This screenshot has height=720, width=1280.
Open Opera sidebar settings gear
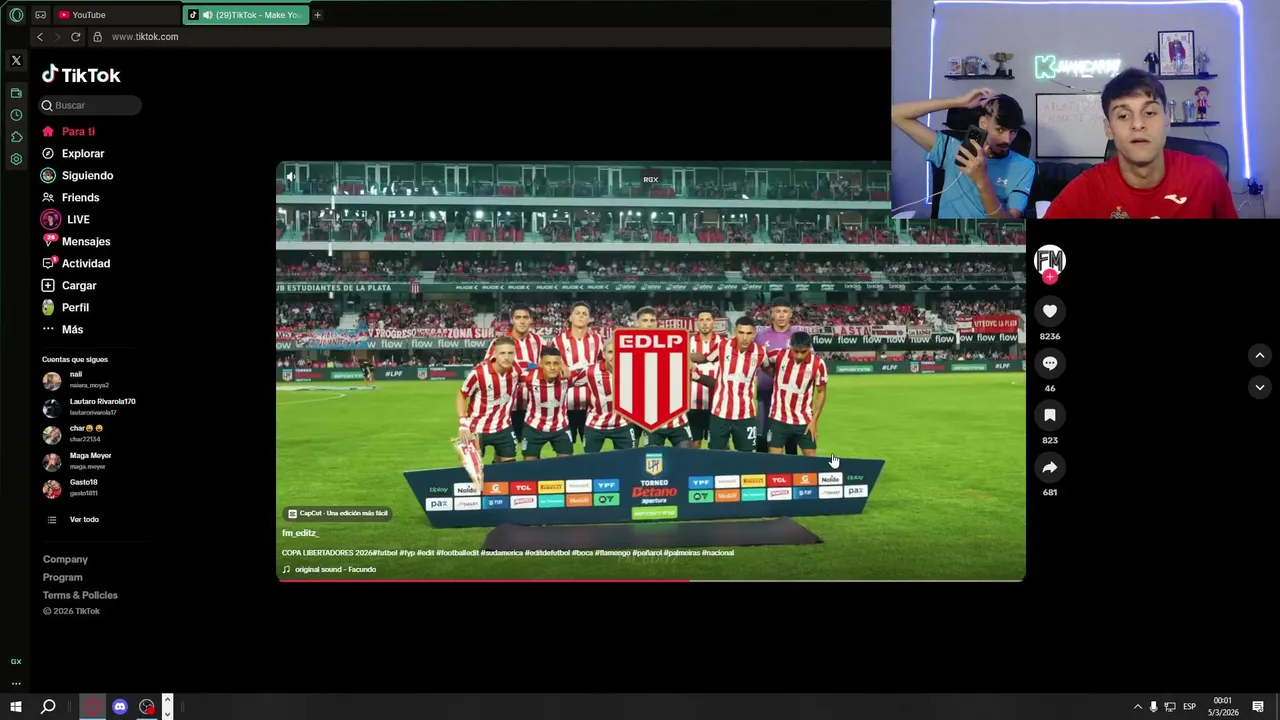16,159
